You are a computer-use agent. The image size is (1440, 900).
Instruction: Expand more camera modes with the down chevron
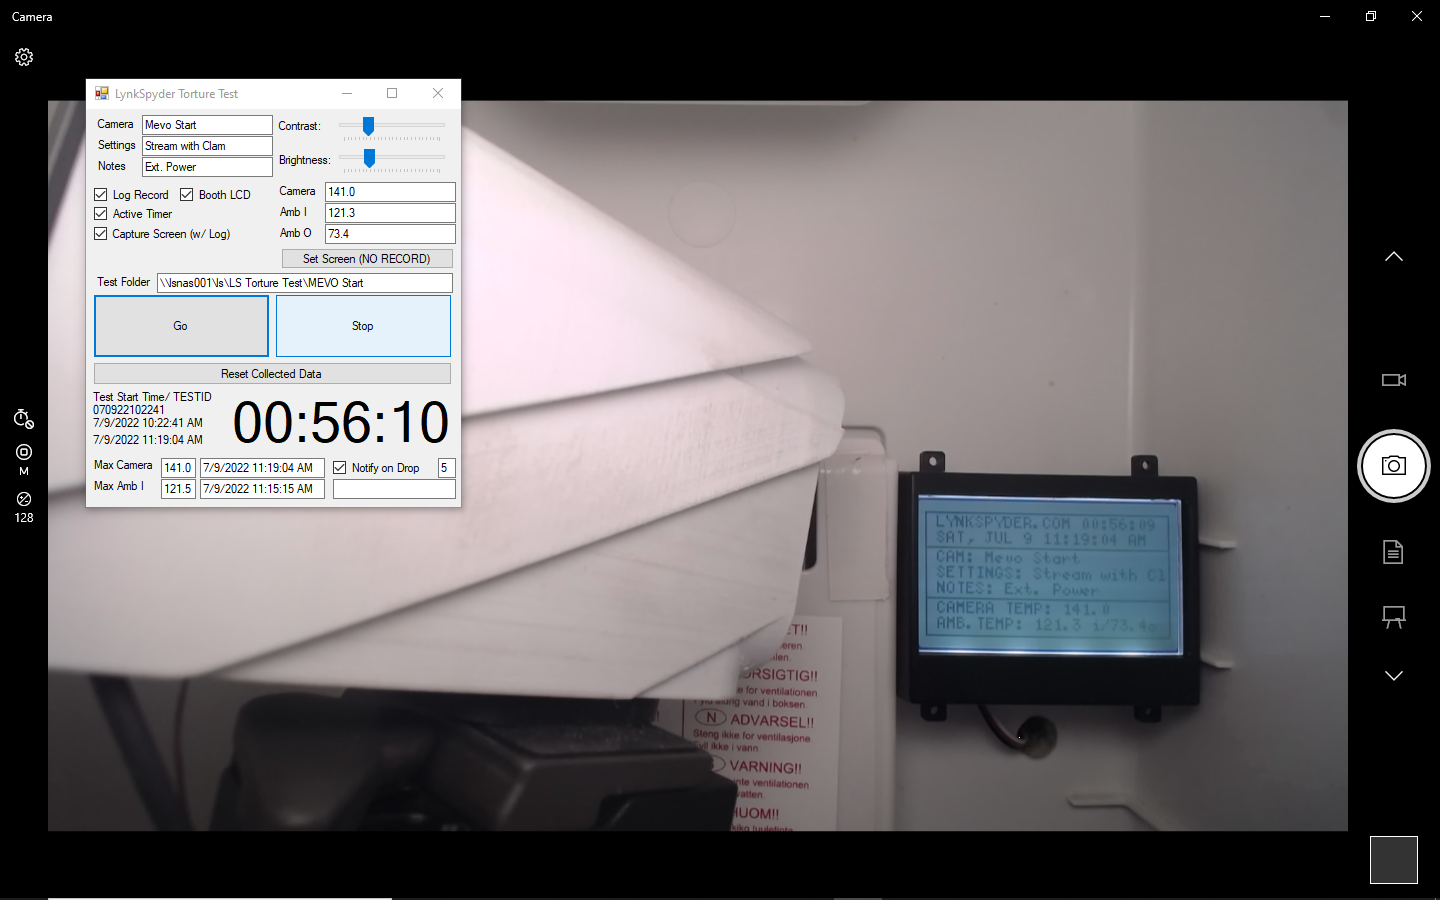[x=1393, y=675]
